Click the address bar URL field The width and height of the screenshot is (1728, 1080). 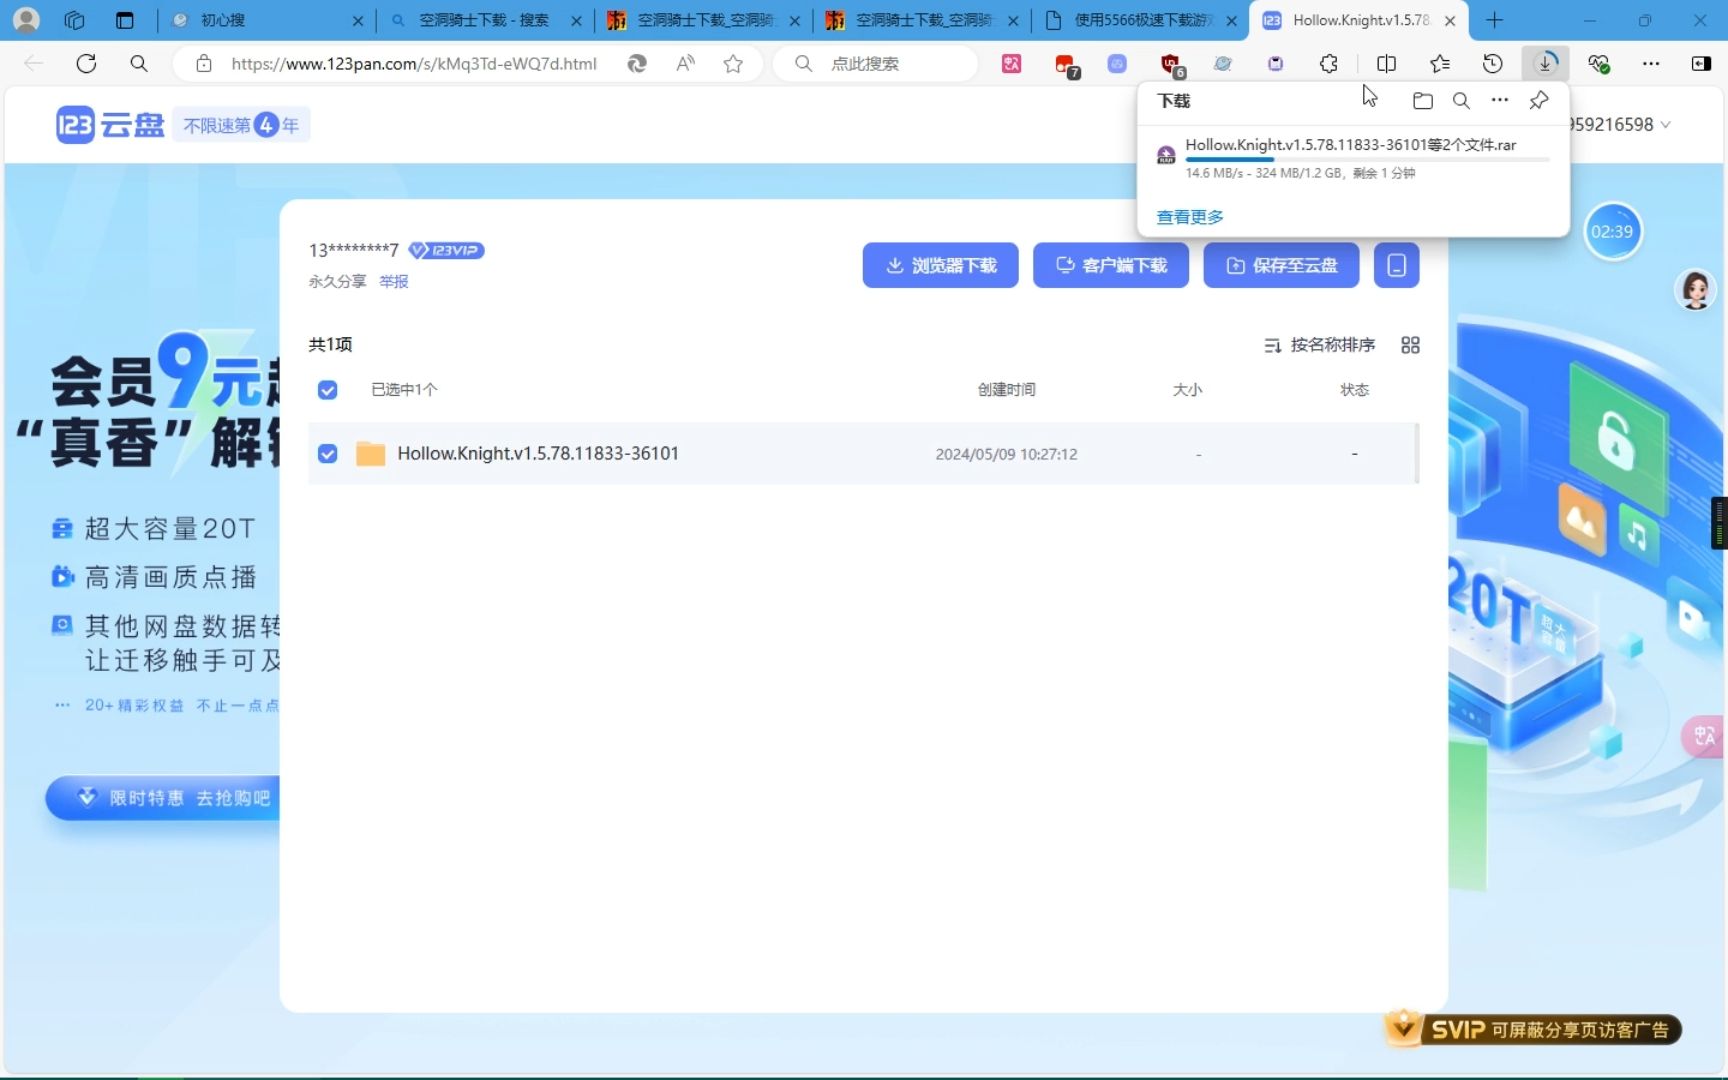414,63
